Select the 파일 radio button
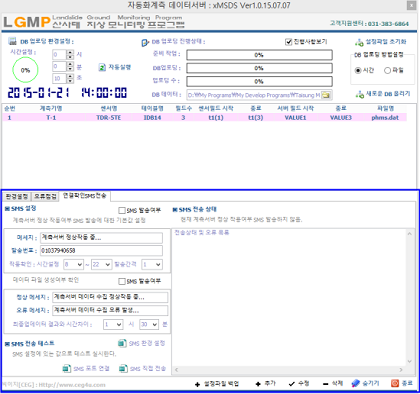420x394 pixels. click(x=387, y=70)
